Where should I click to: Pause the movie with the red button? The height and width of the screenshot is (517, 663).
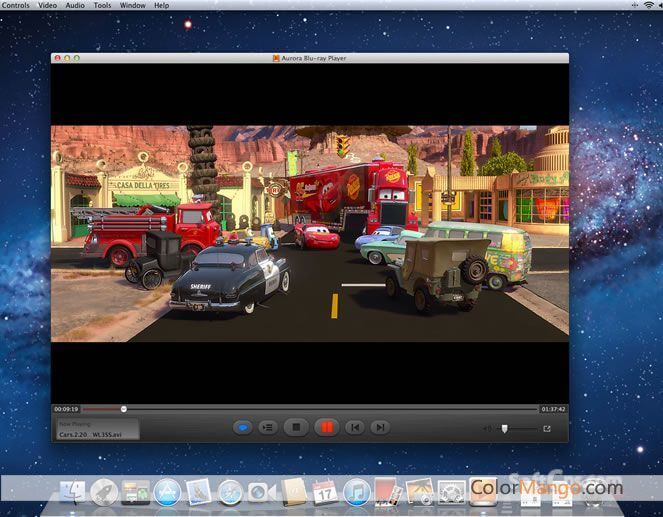point(325,427)
